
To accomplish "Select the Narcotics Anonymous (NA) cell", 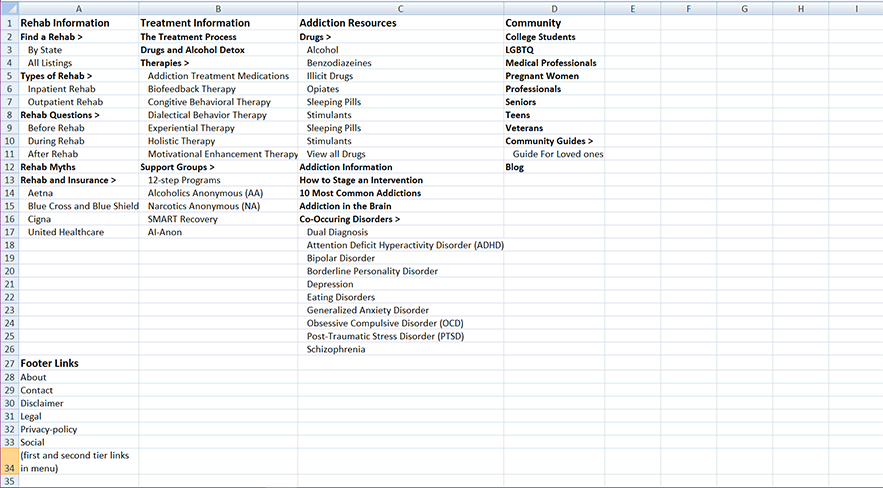I will click(205, 206).
